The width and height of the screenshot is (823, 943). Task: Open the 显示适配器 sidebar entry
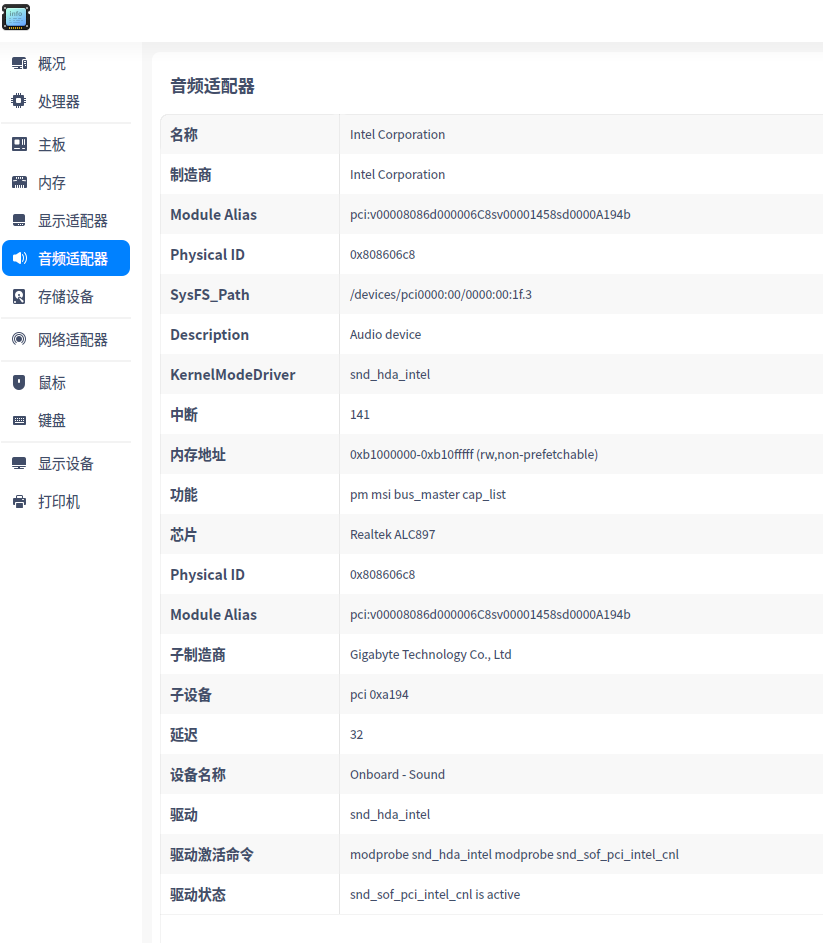pyautogui.click(x=66, y=220)
